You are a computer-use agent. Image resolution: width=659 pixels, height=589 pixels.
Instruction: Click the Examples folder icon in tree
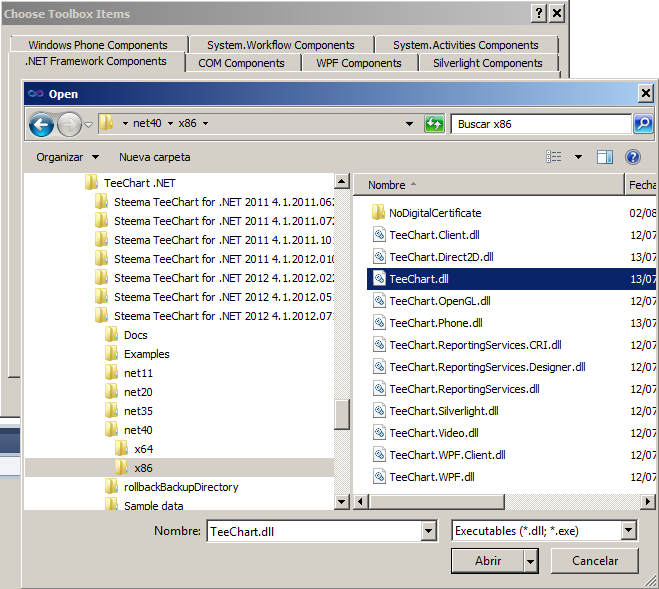coord(111,353)
